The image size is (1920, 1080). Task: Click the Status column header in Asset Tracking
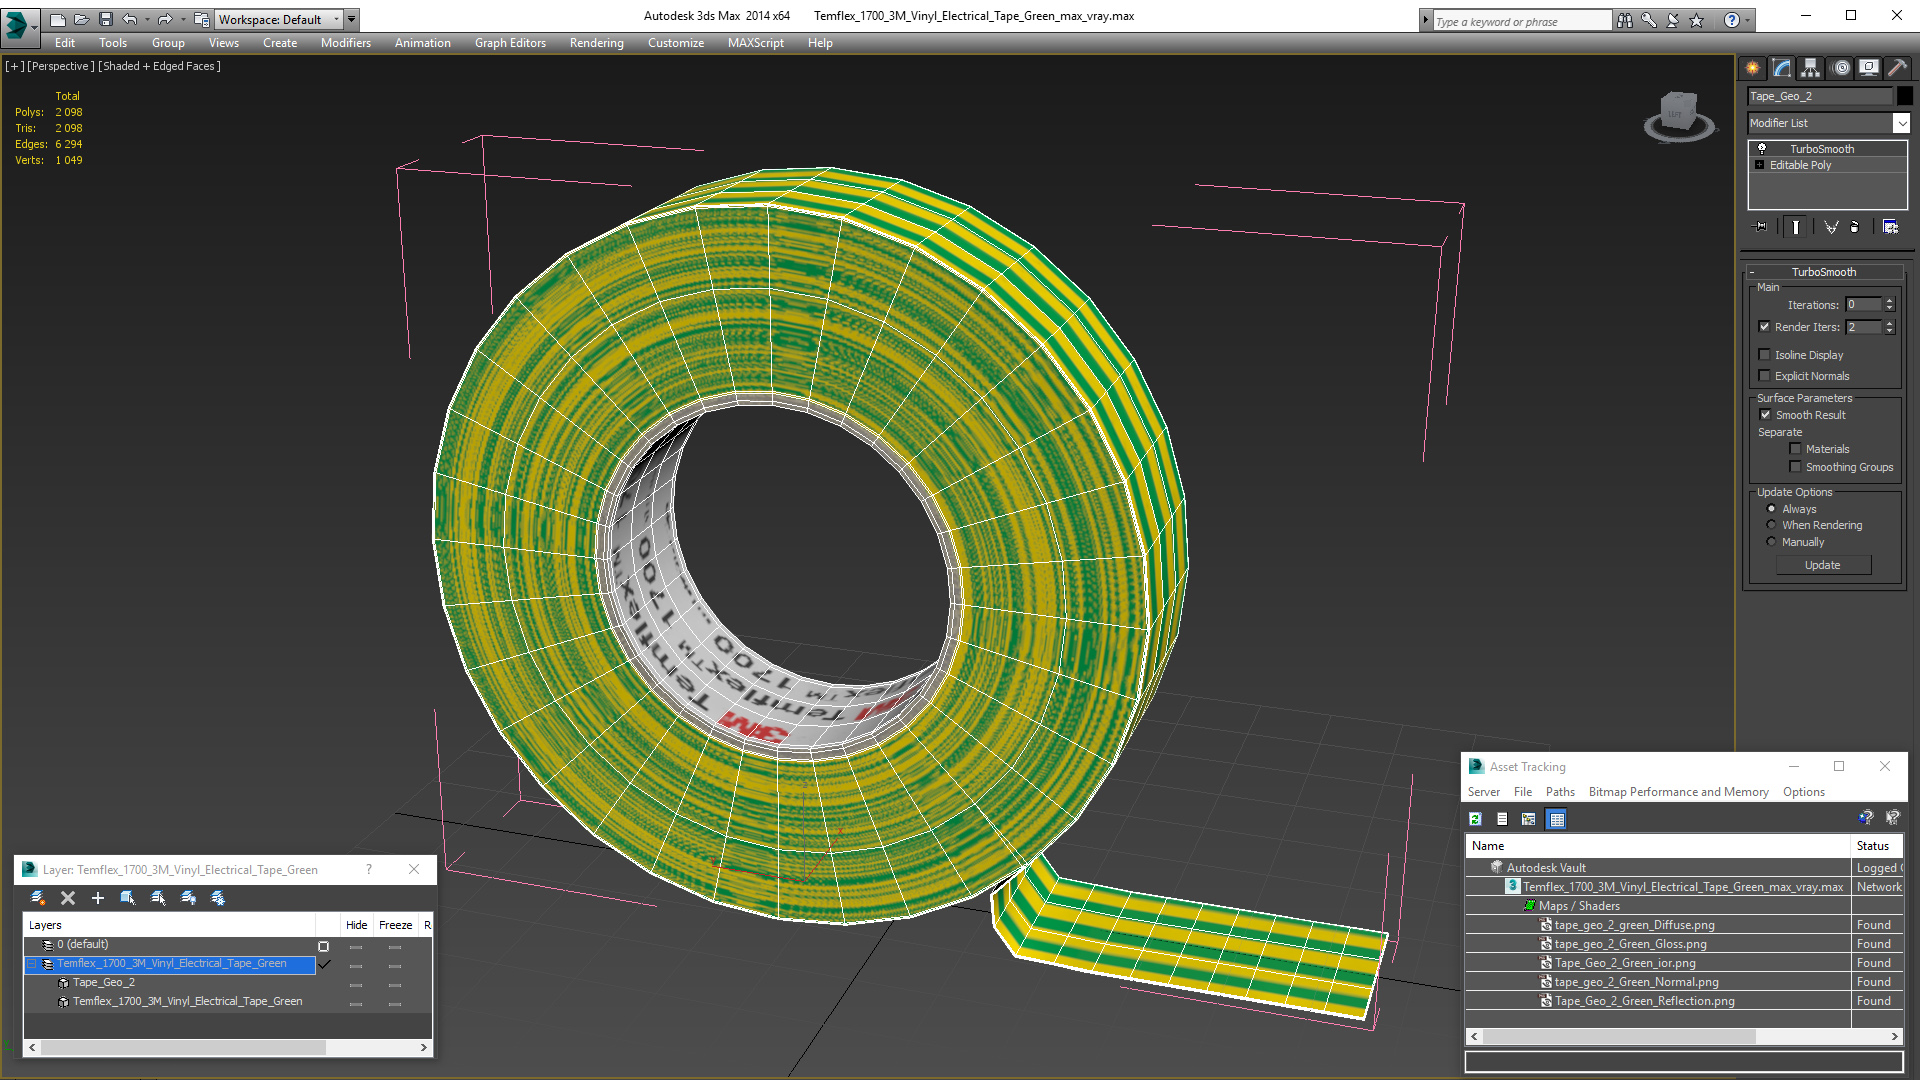coord(1878,846)
